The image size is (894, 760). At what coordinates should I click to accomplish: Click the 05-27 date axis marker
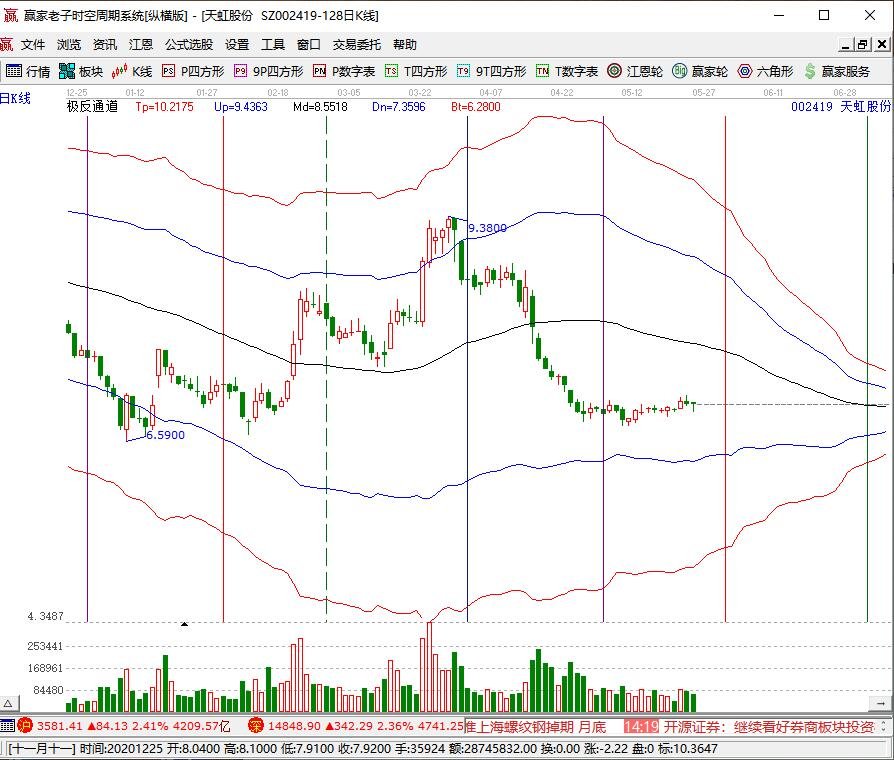(704, 92)
